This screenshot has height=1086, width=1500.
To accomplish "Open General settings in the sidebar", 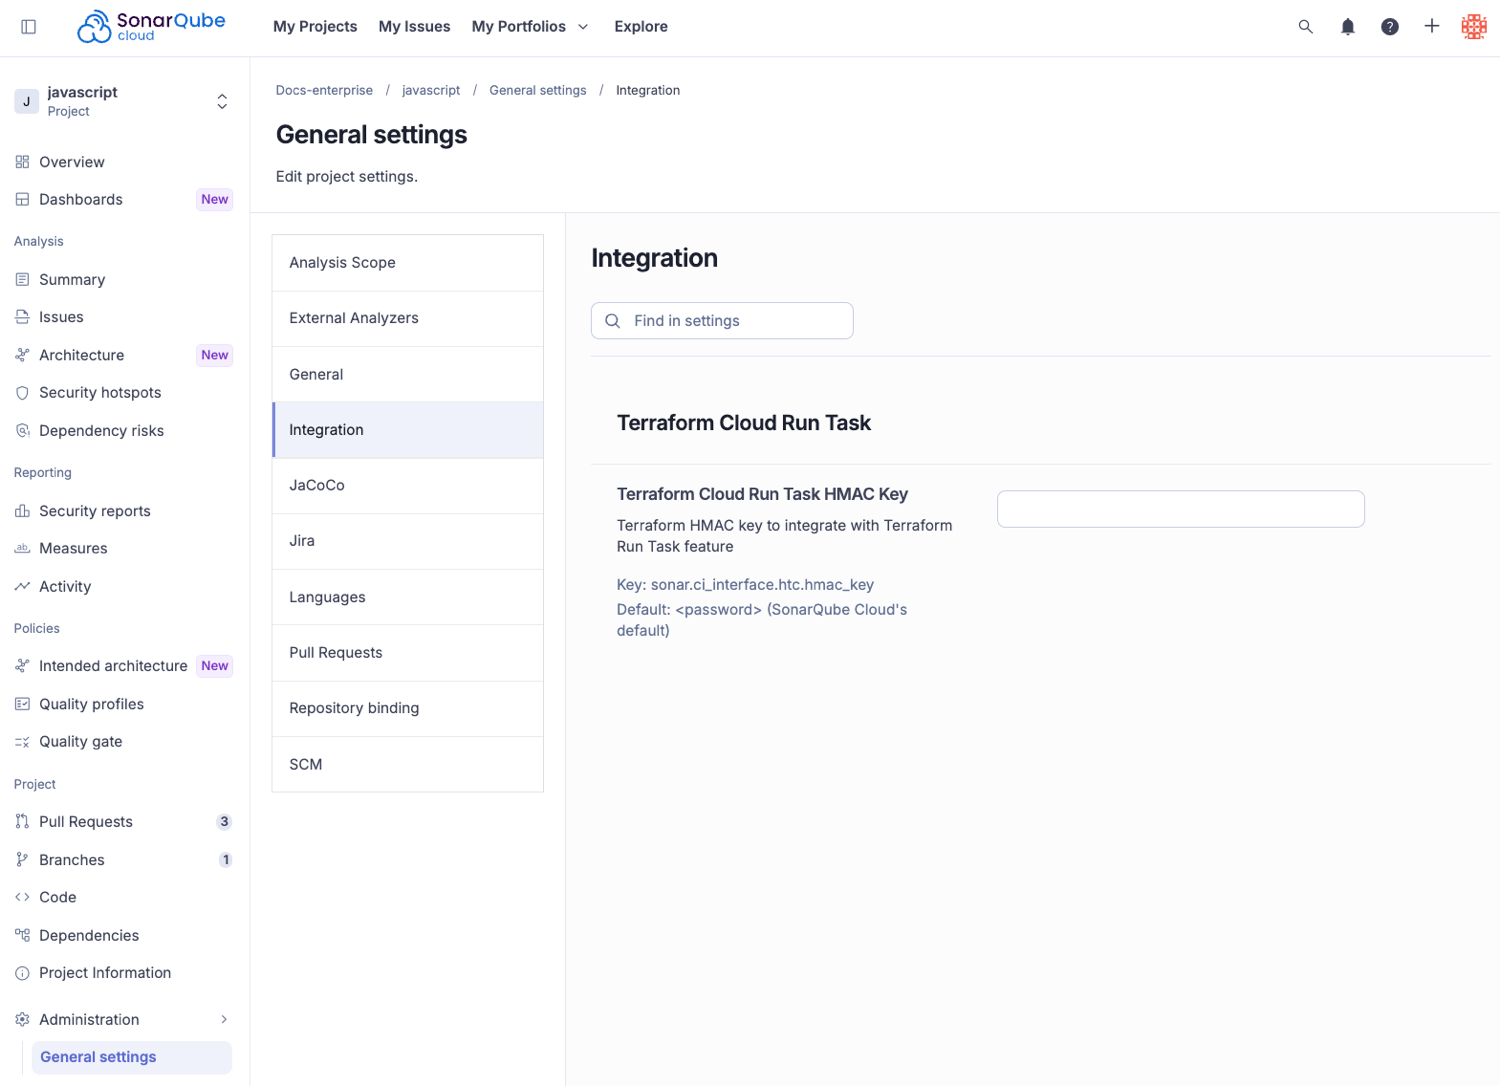I will coord(132,1057).
